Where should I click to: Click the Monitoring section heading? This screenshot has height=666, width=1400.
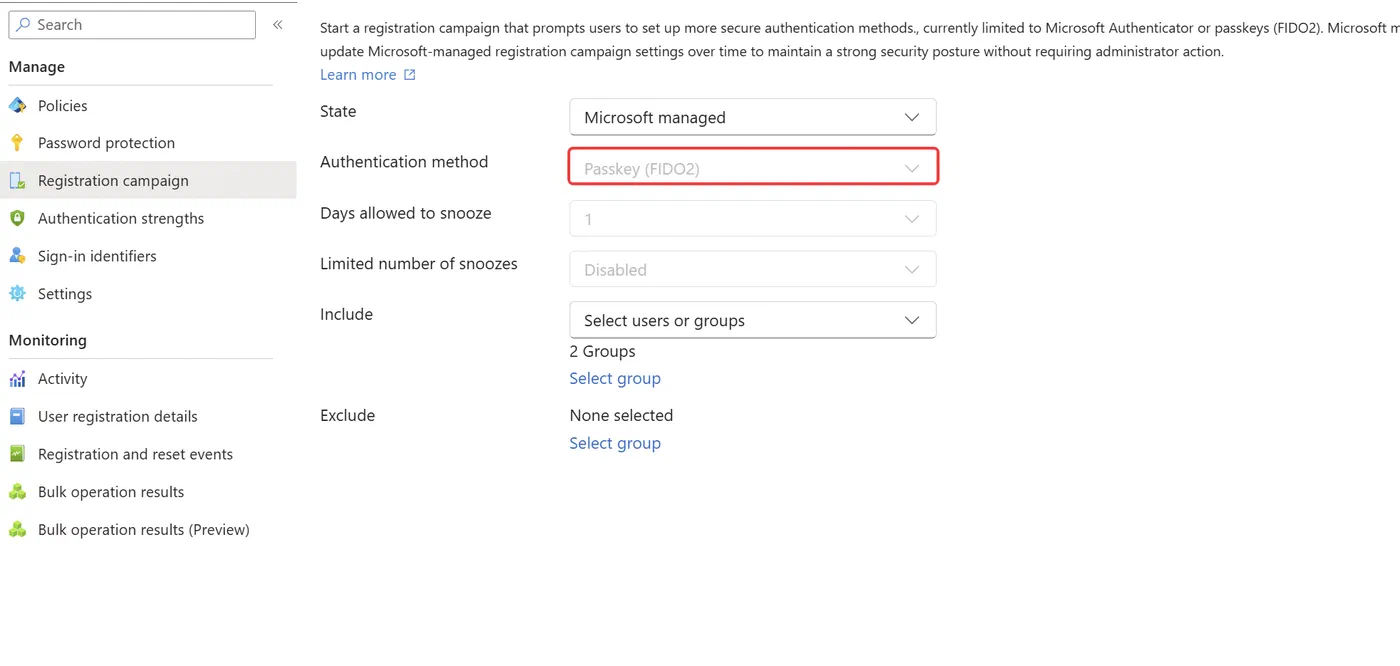tap(48, 340)
